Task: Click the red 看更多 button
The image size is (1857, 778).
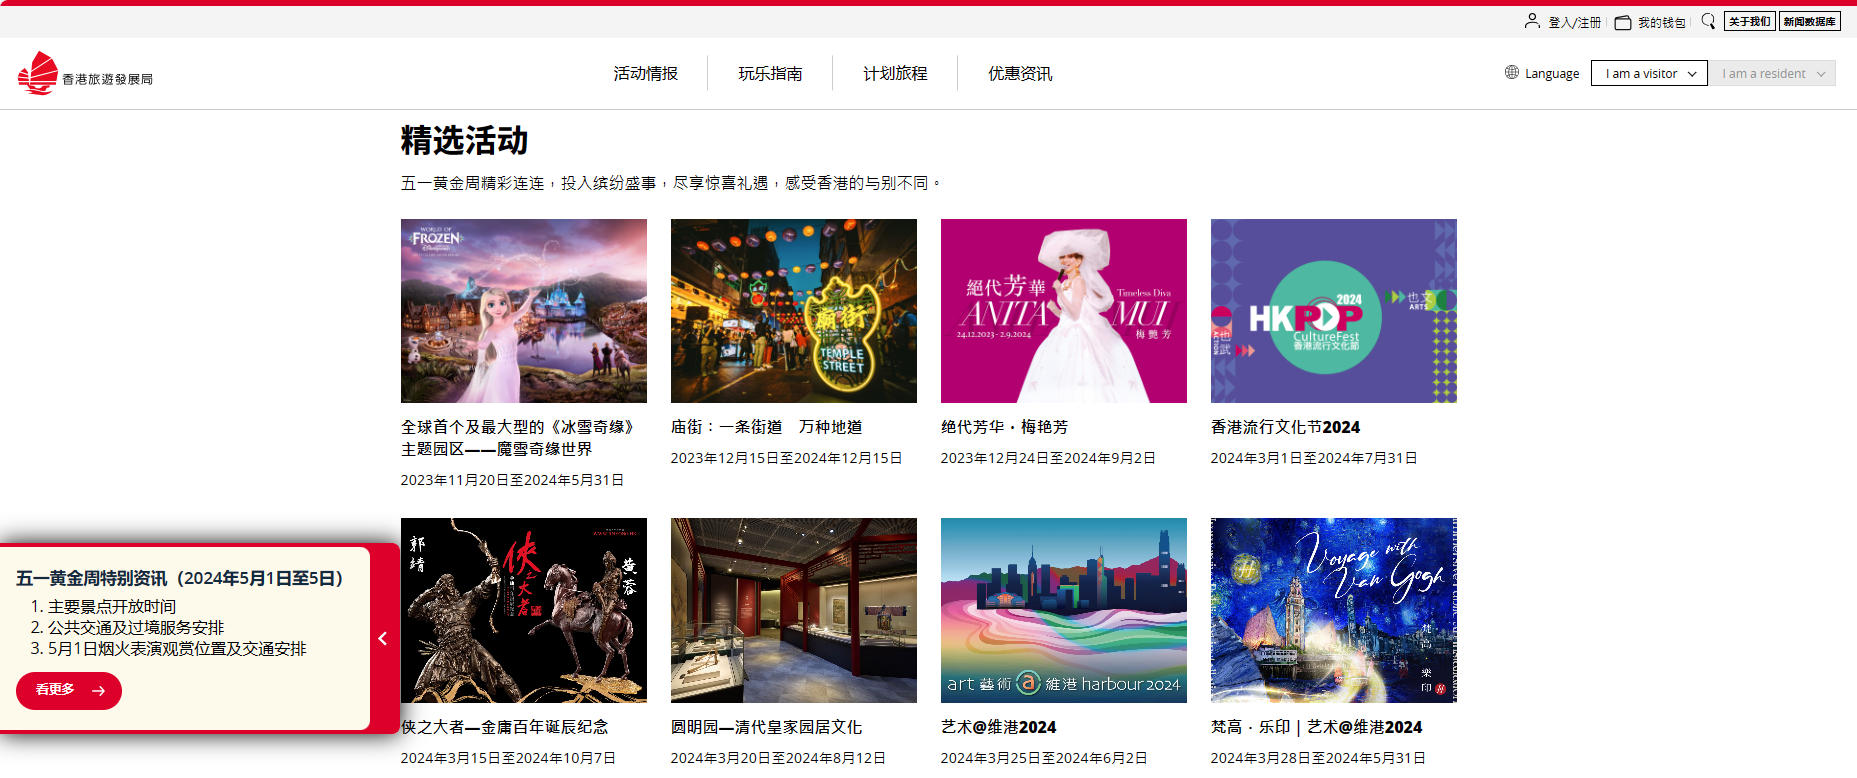Action: (x=69, y=691)
